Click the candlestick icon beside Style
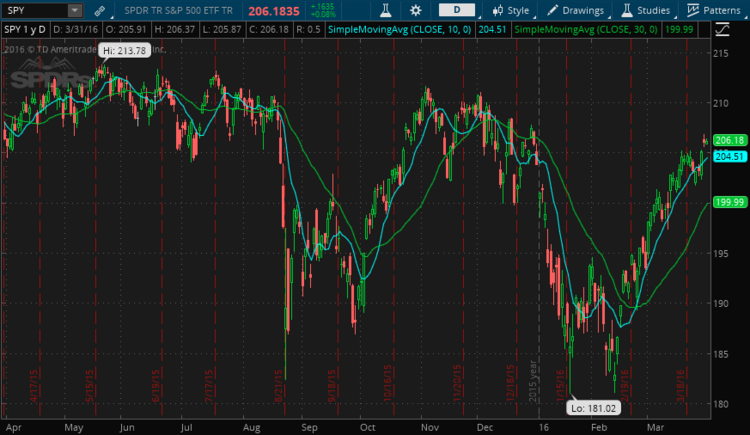 [497, 10]
